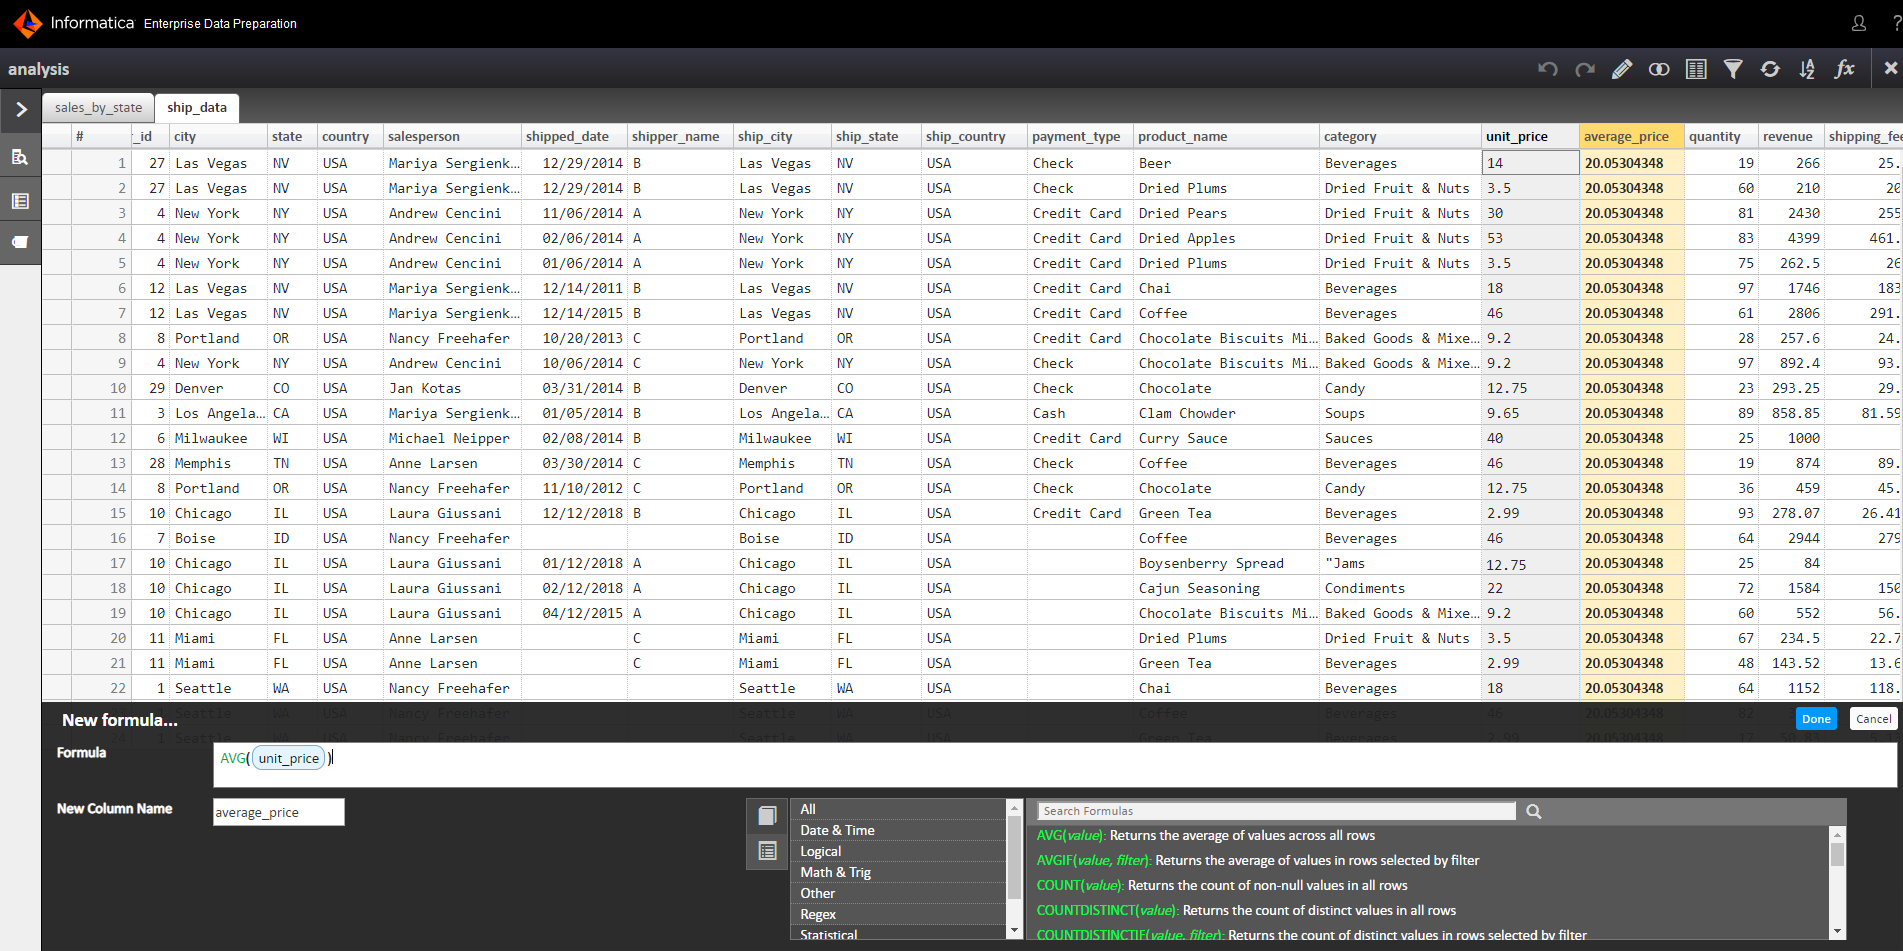1903x951 pixels.
Task: Close the analysis worksheet with X
Action: click(x=1890, y=68)
